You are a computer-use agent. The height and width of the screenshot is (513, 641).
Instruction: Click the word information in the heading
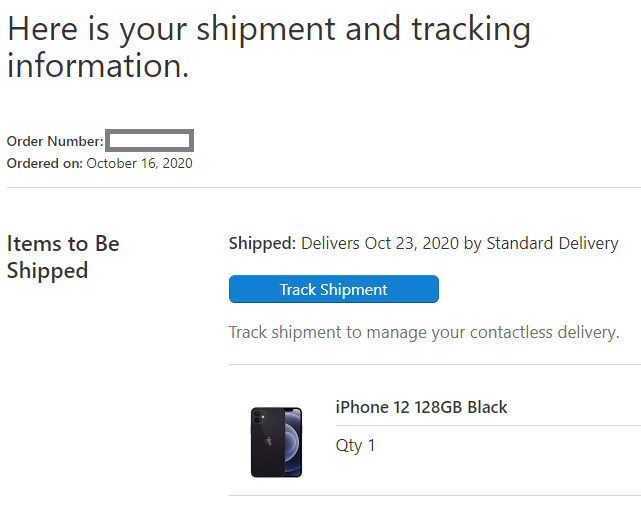point(98,66)
